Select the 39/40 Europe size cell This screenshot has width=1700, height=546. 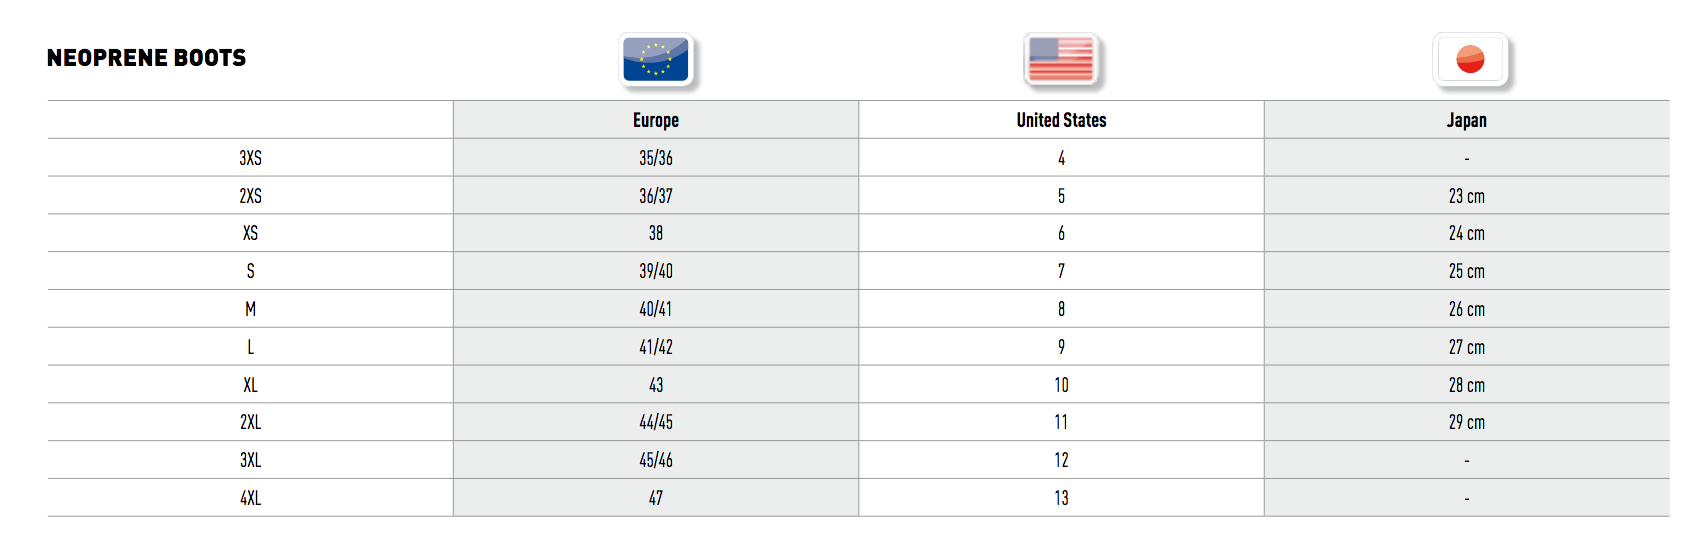tap(656, 271)
